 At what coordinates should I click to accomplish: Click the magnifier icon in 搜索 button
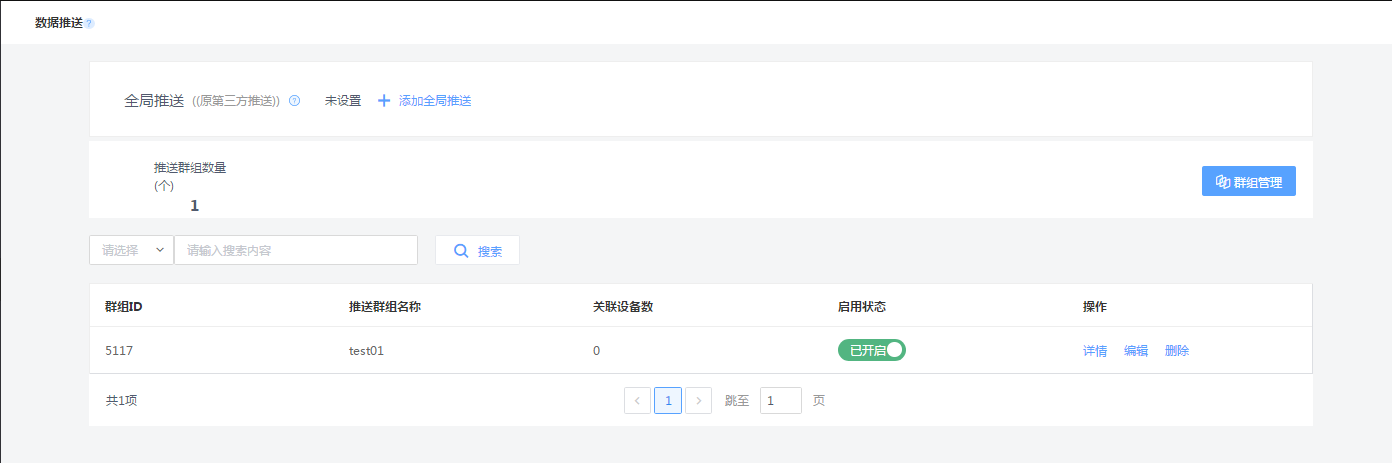click(x=461, y=251)
